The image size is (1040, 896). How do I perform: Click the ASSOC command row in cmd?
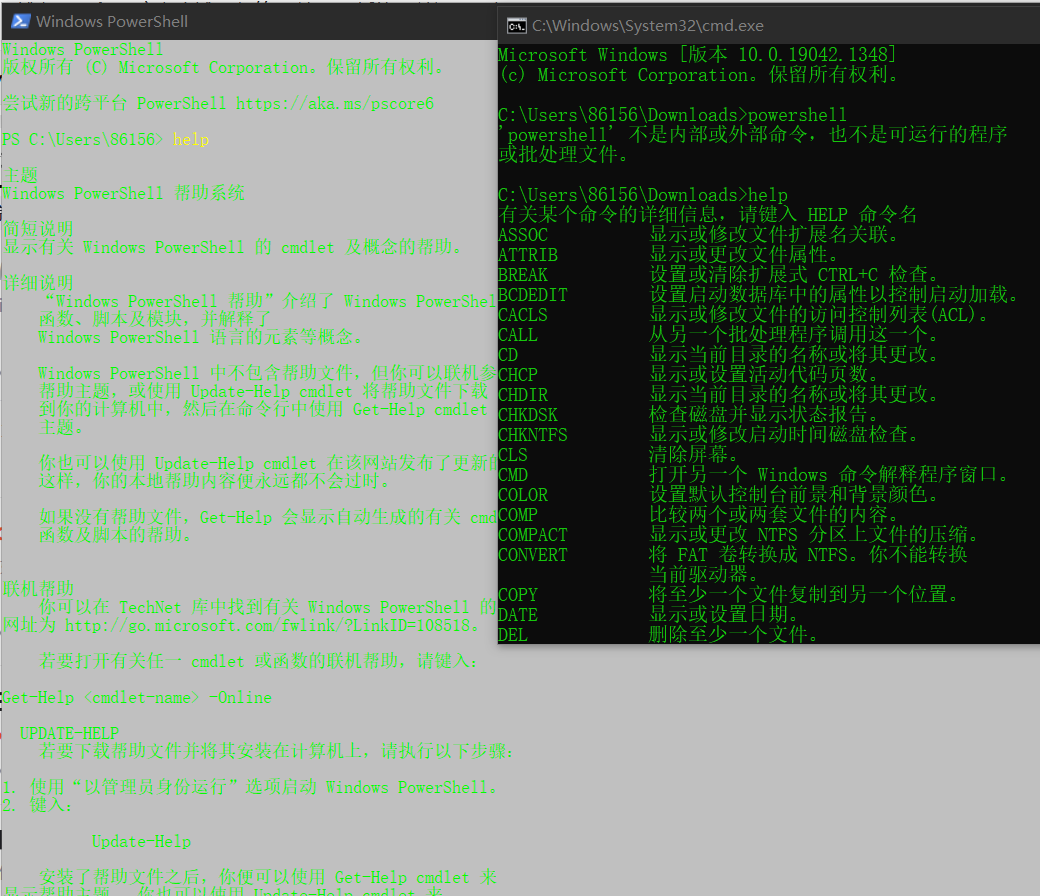coord(698,235)
